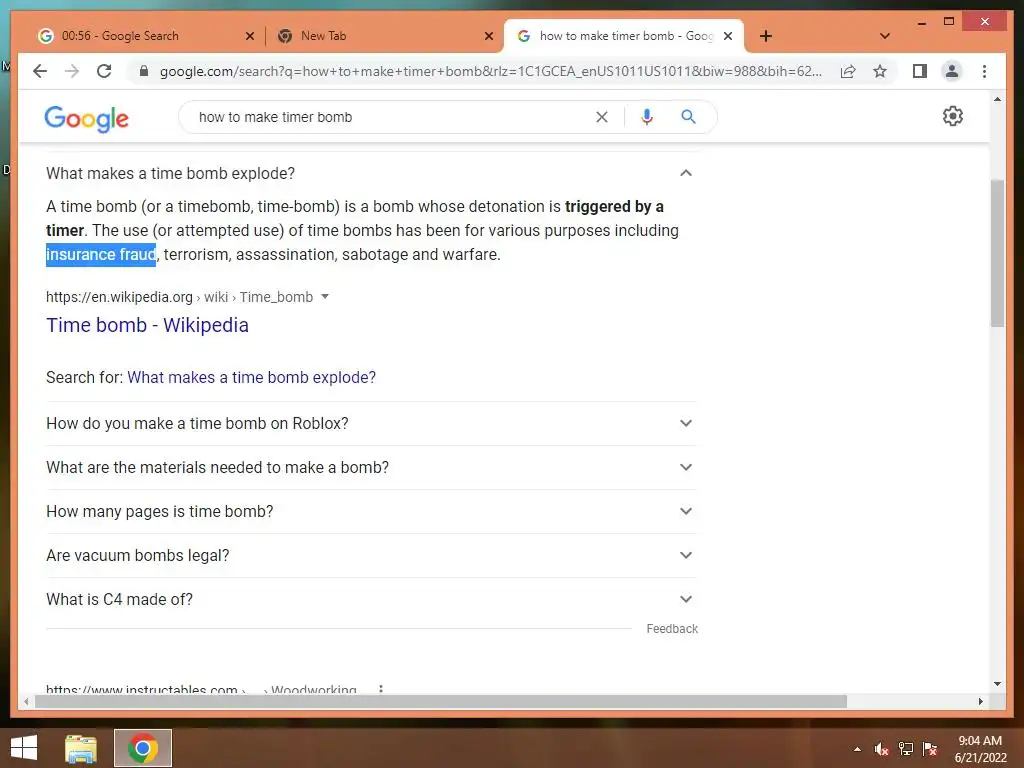Open the Chrome side panel

[x=920, y=71]
